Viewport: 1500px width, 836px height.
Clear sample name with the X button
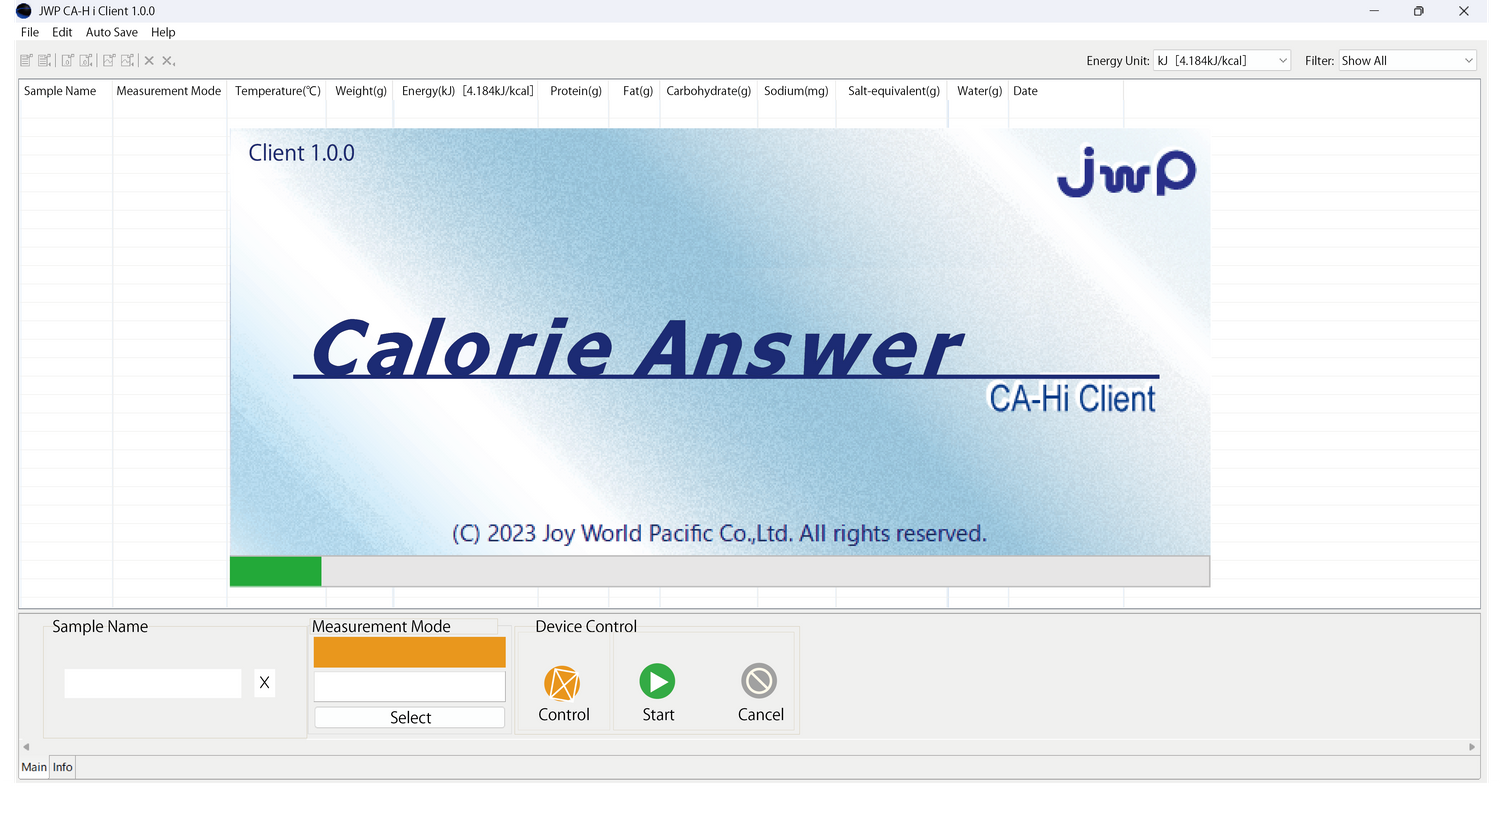[264, 682]
